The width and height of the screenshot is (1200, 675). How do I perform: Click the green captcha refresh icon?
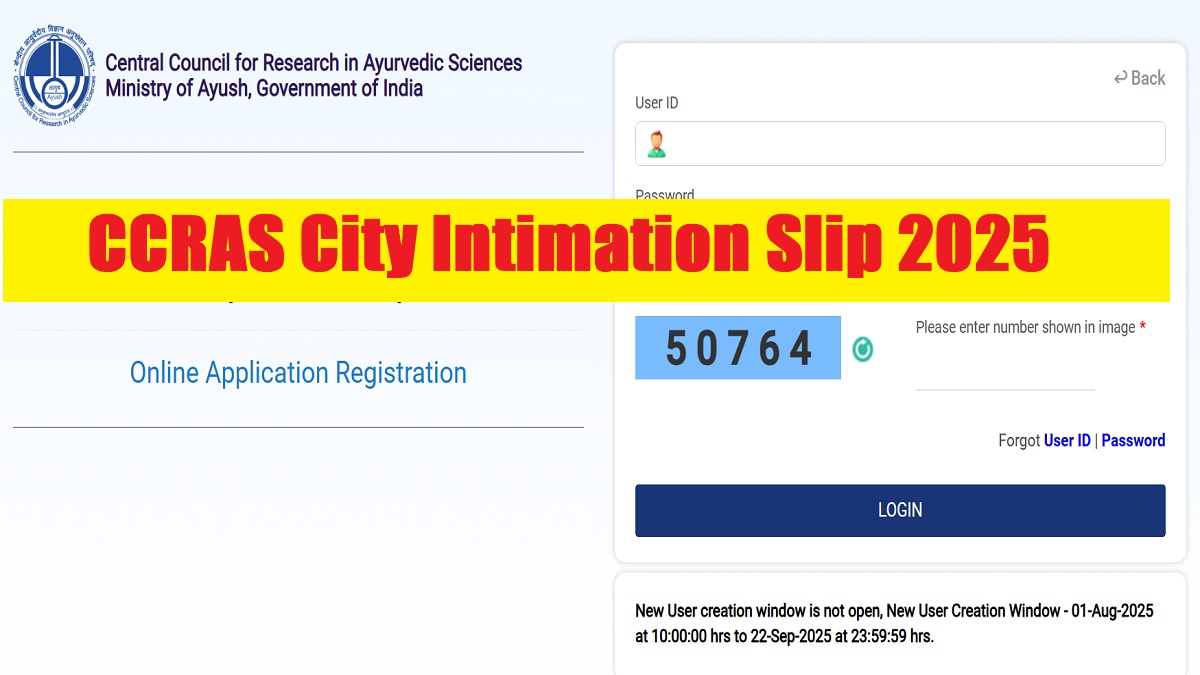862,348
